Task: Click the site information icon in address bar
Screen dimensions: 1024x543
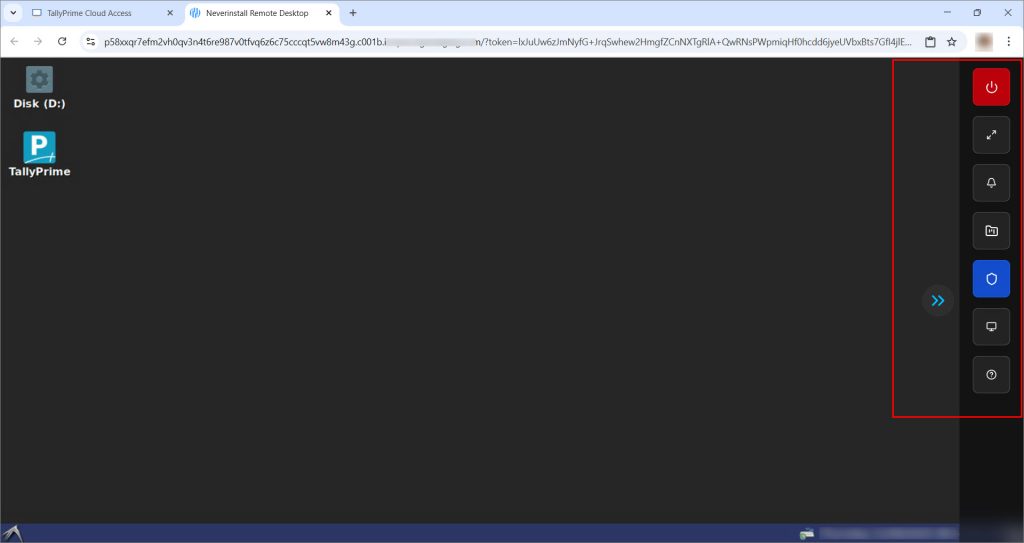Action: tap(90, 42)
